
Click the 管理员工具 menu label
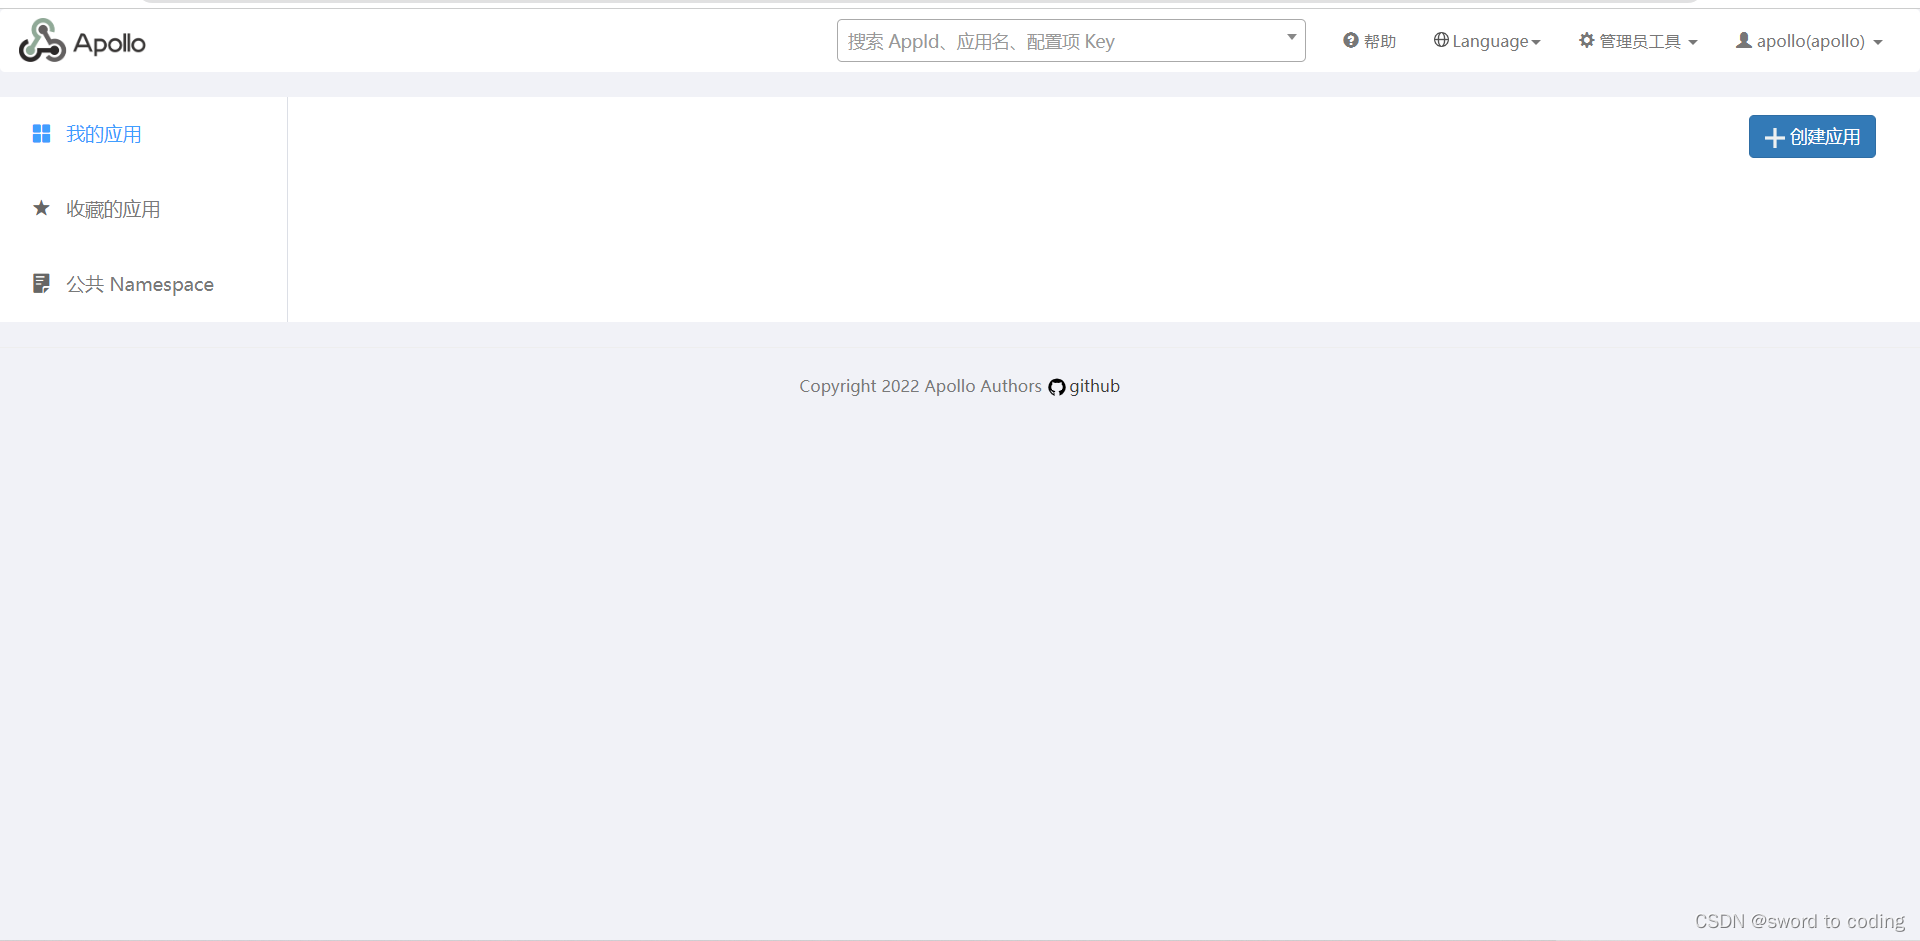[1640, 41]
